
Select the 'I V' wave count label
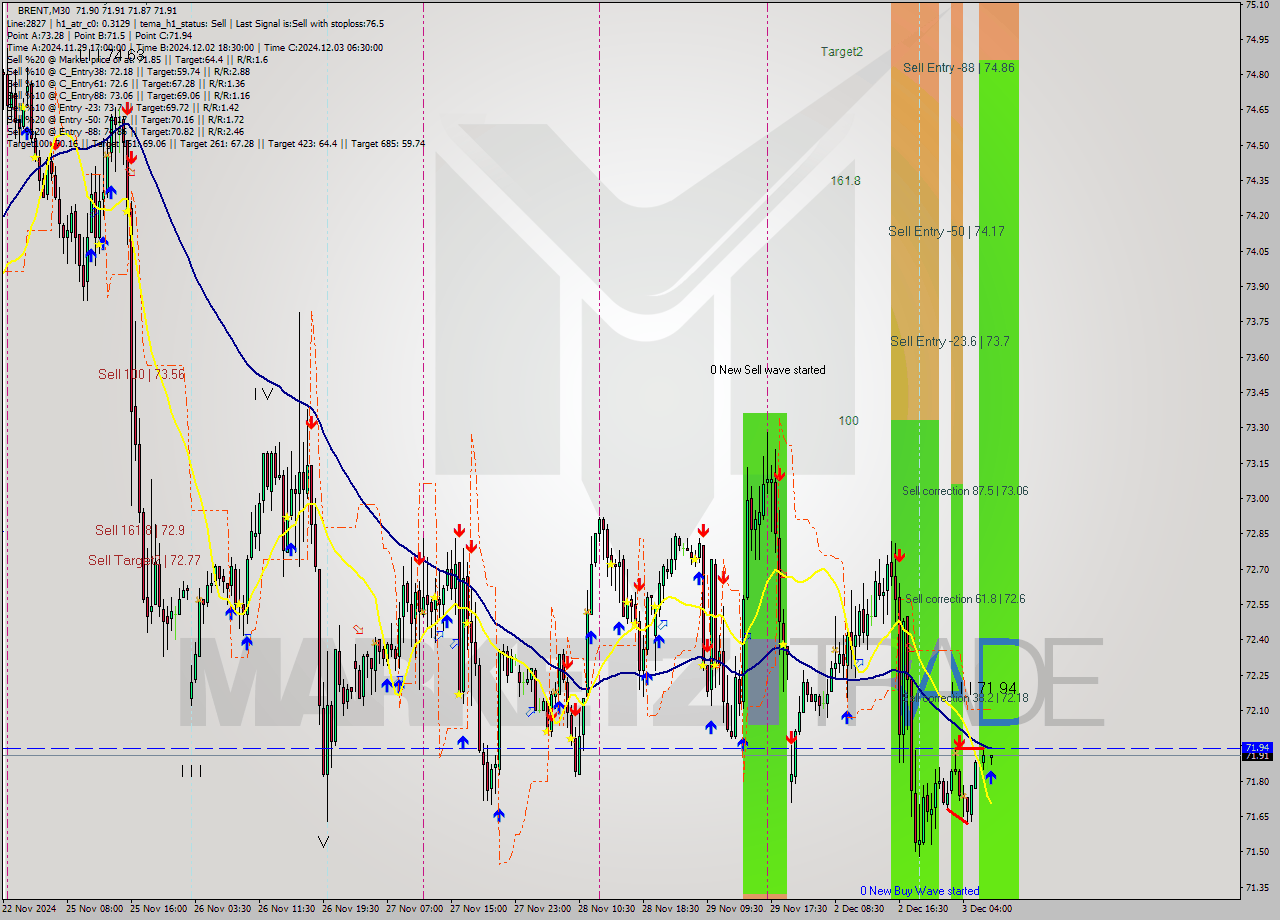(263, 394)
